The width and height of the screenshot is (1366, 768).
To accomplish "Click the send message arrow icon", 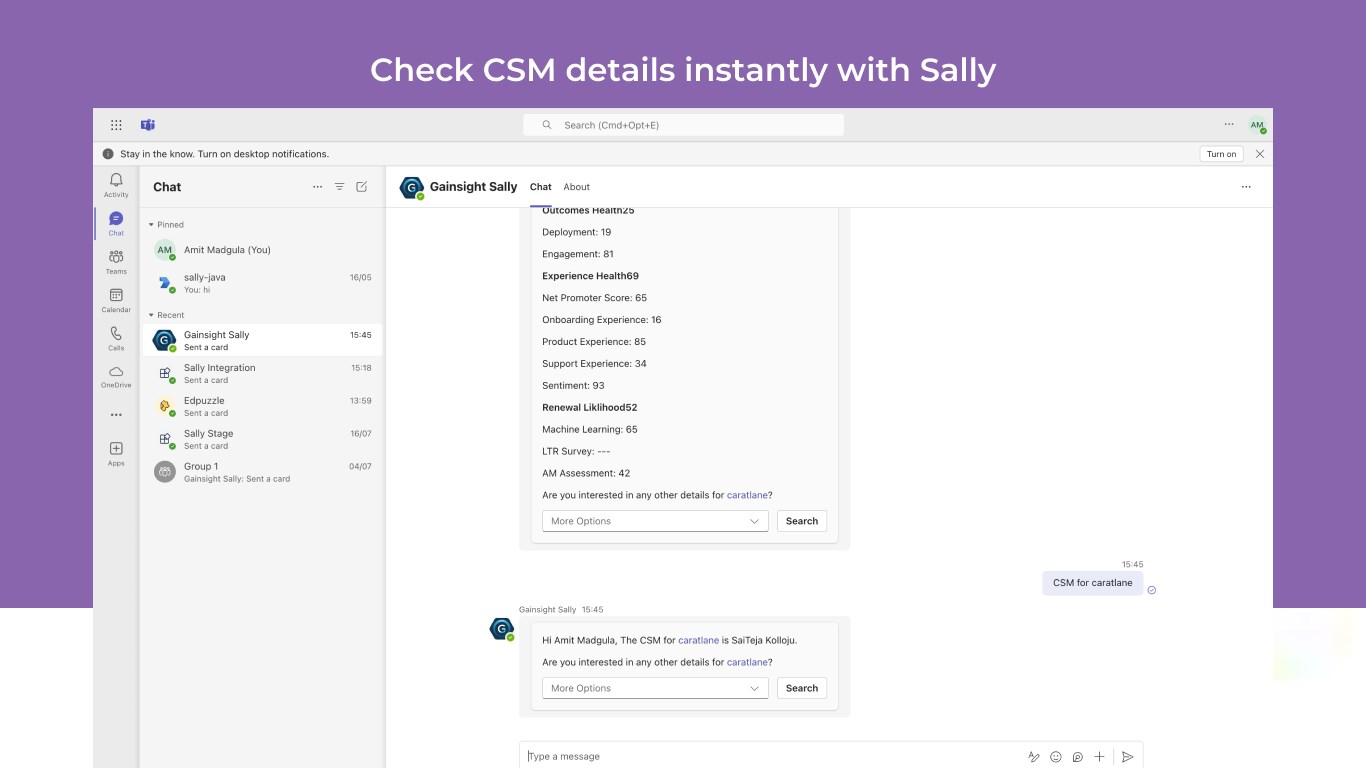I will 1127,757.
